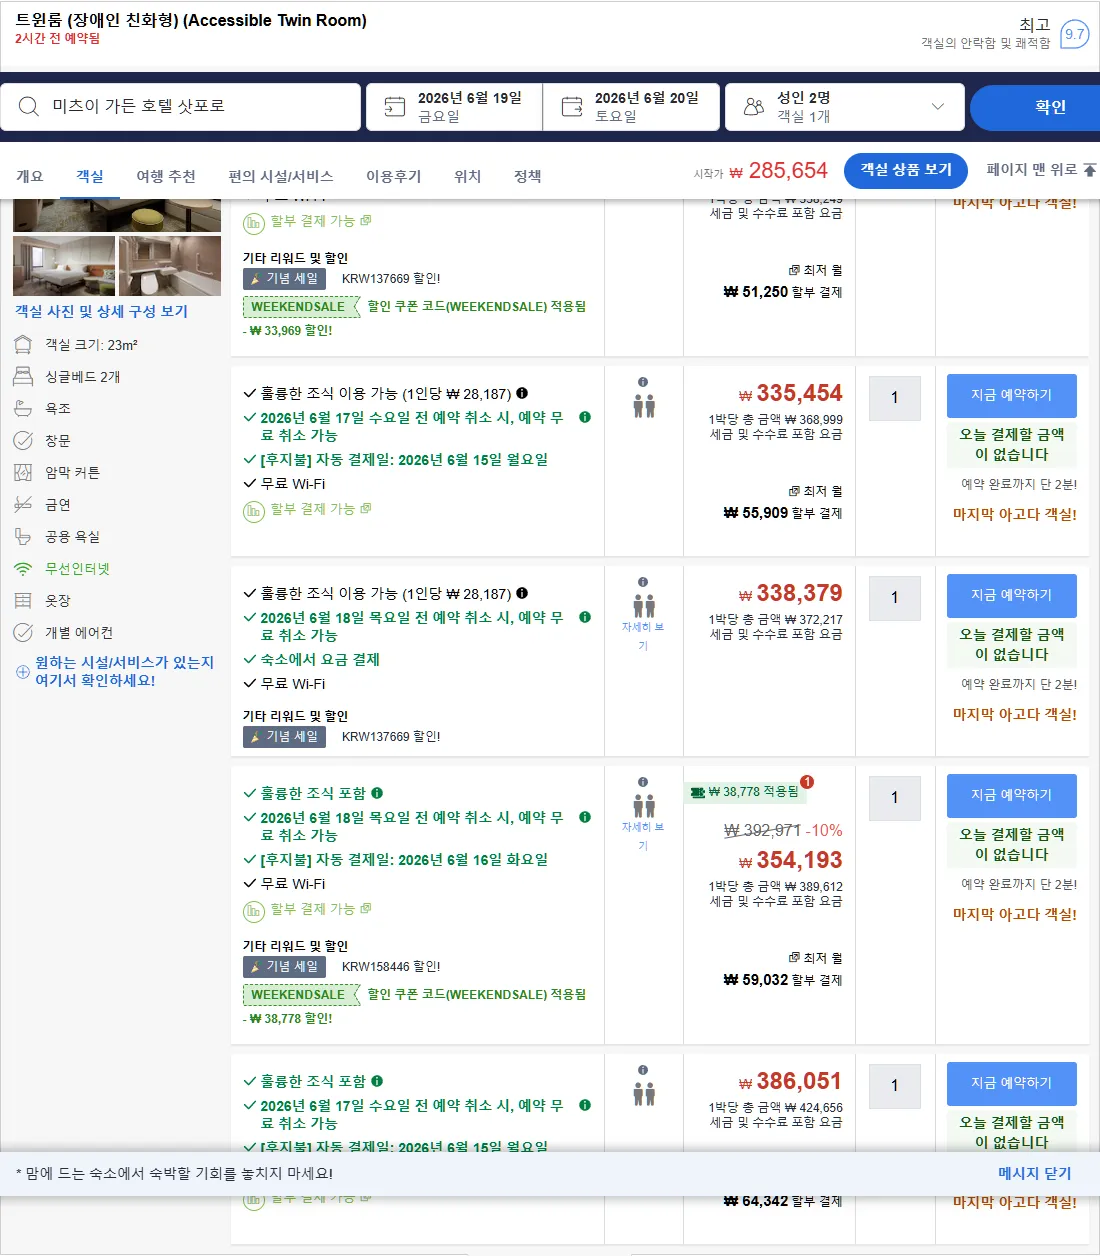Click the two-adults occupancy icon in 386,051 row
Image resolution: width=1100 pixels, height=1256 pixels.
[644, 1094]
